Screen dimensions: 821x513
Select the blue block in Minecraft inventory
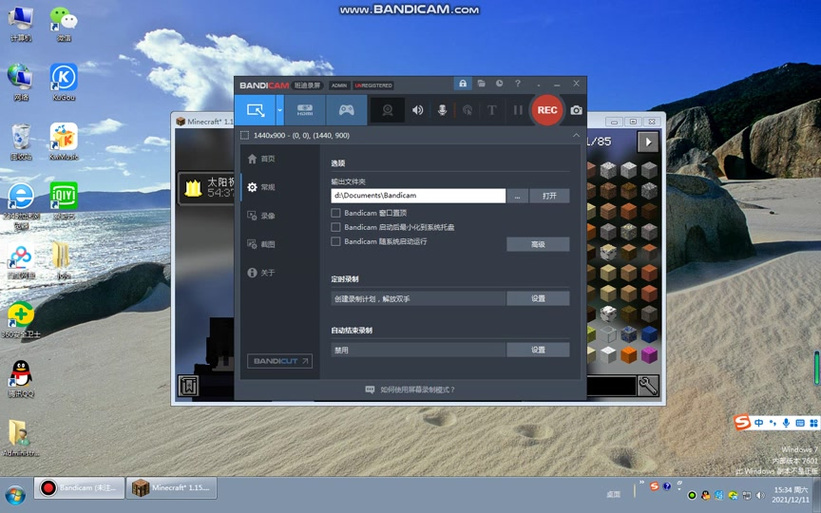[x=649, y=334]
